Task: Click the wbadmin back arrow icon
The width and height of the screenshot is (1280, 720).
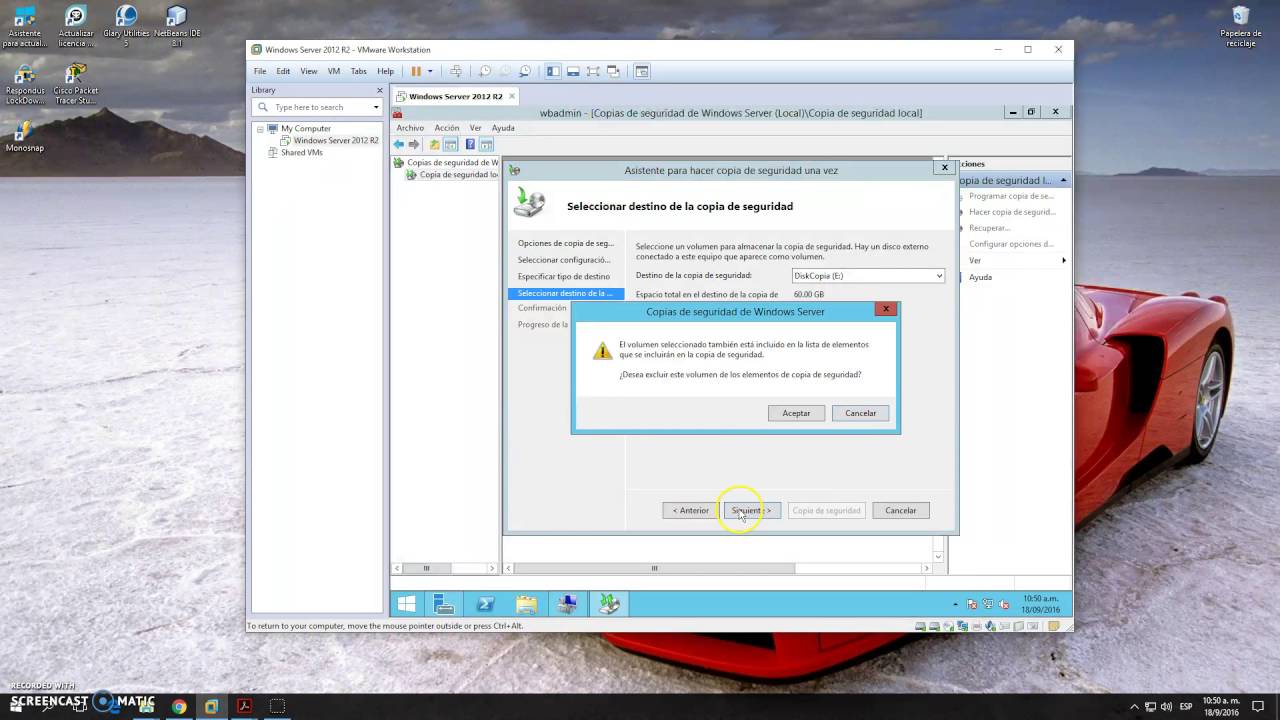Action: (399, 144)
